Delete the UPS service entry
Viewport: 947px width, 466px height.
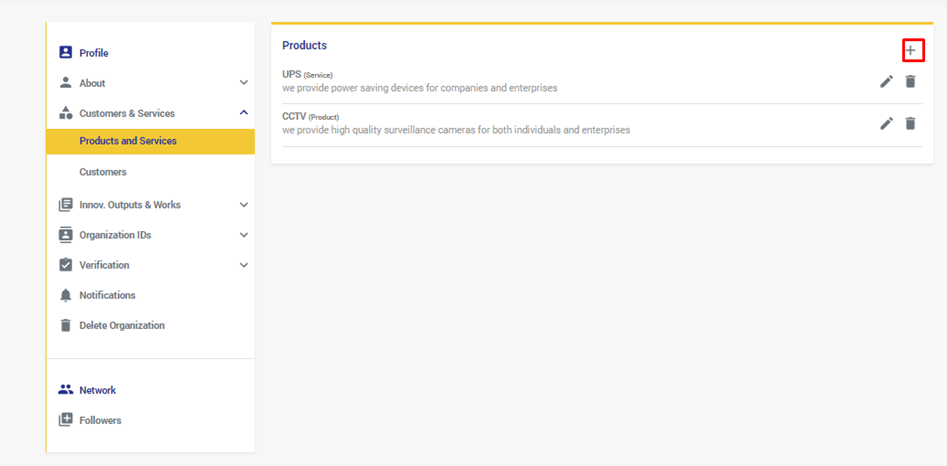pyautogui.click(x=910, y=81)
